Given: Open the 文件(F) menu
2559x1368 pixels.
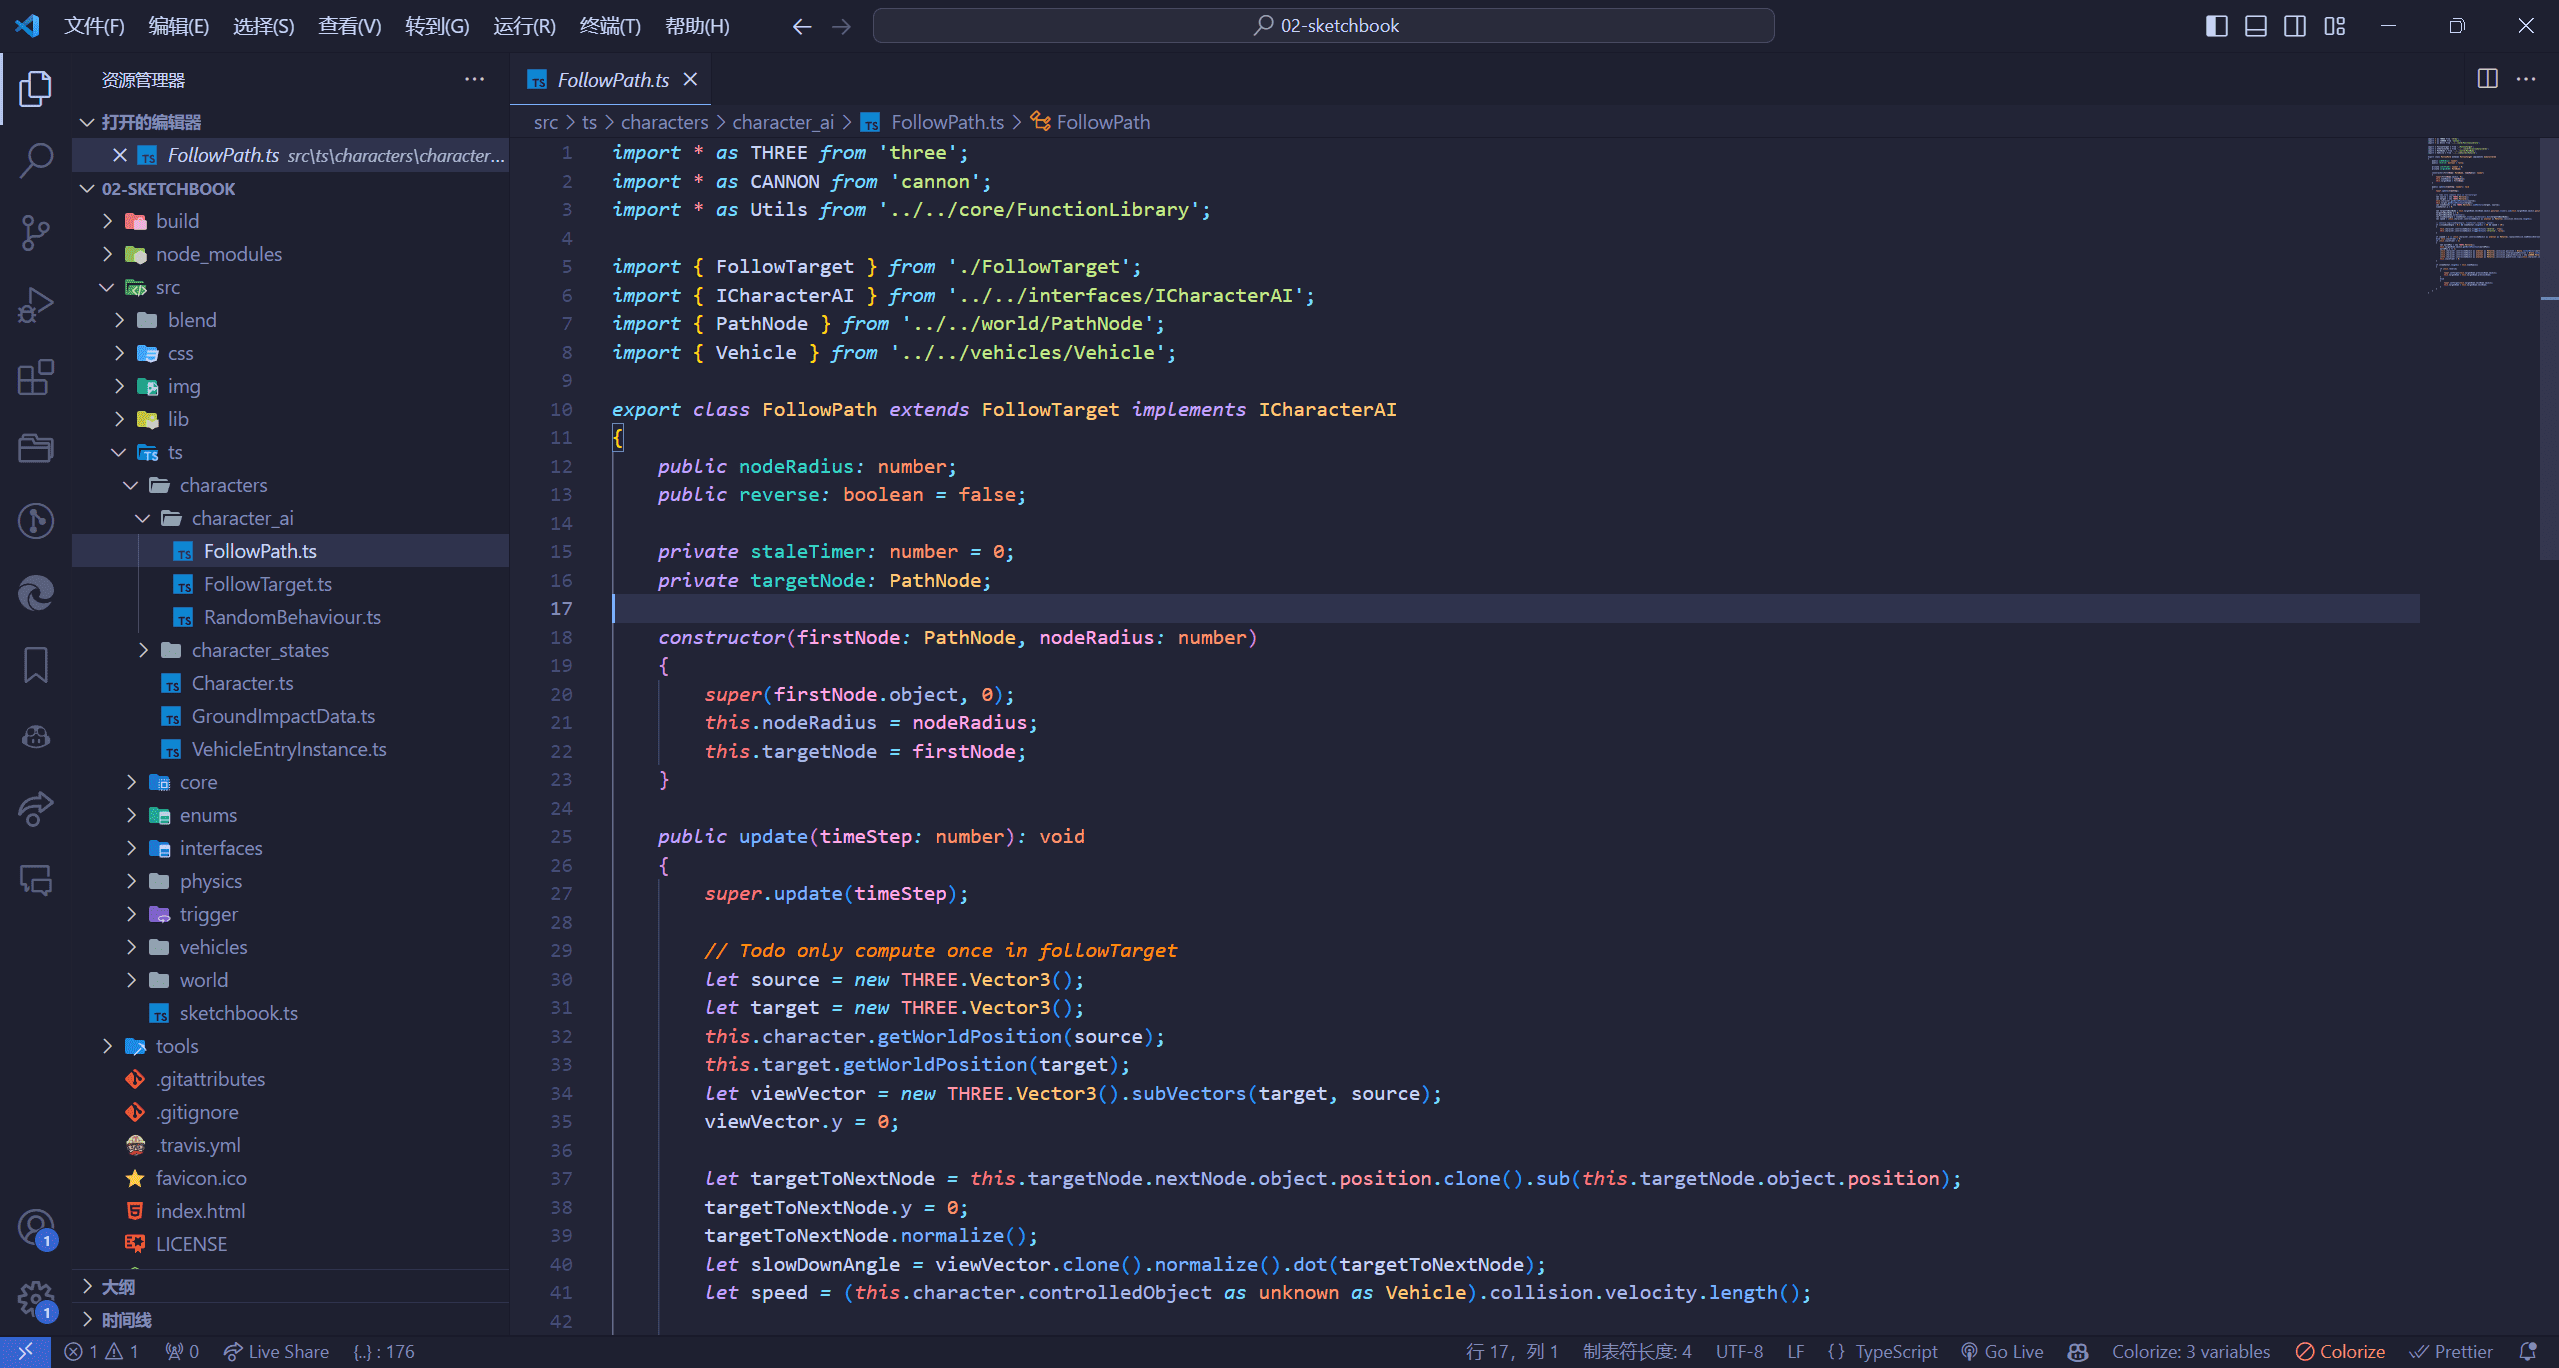Looking at the screenshot, I should pyautogui.click(x=94, y=26).
